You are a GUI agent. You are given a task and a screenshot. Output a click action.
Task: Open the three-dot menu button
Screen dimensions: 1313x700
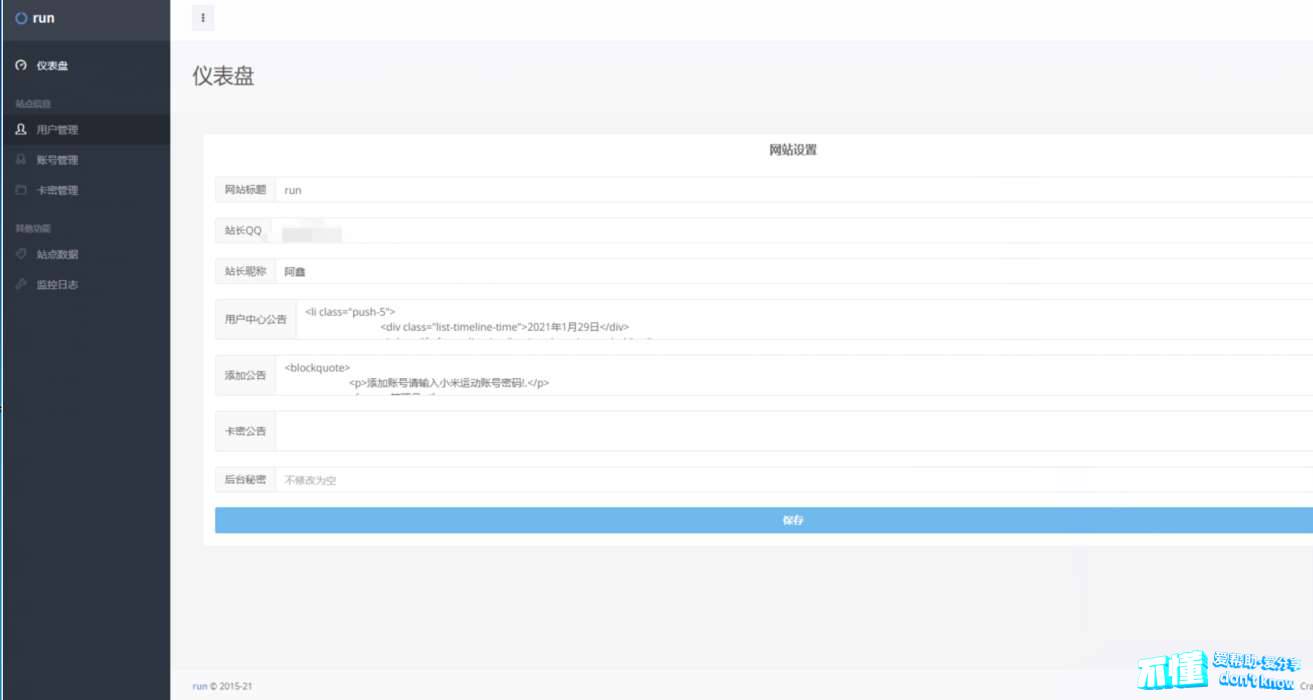pos(203,18)
